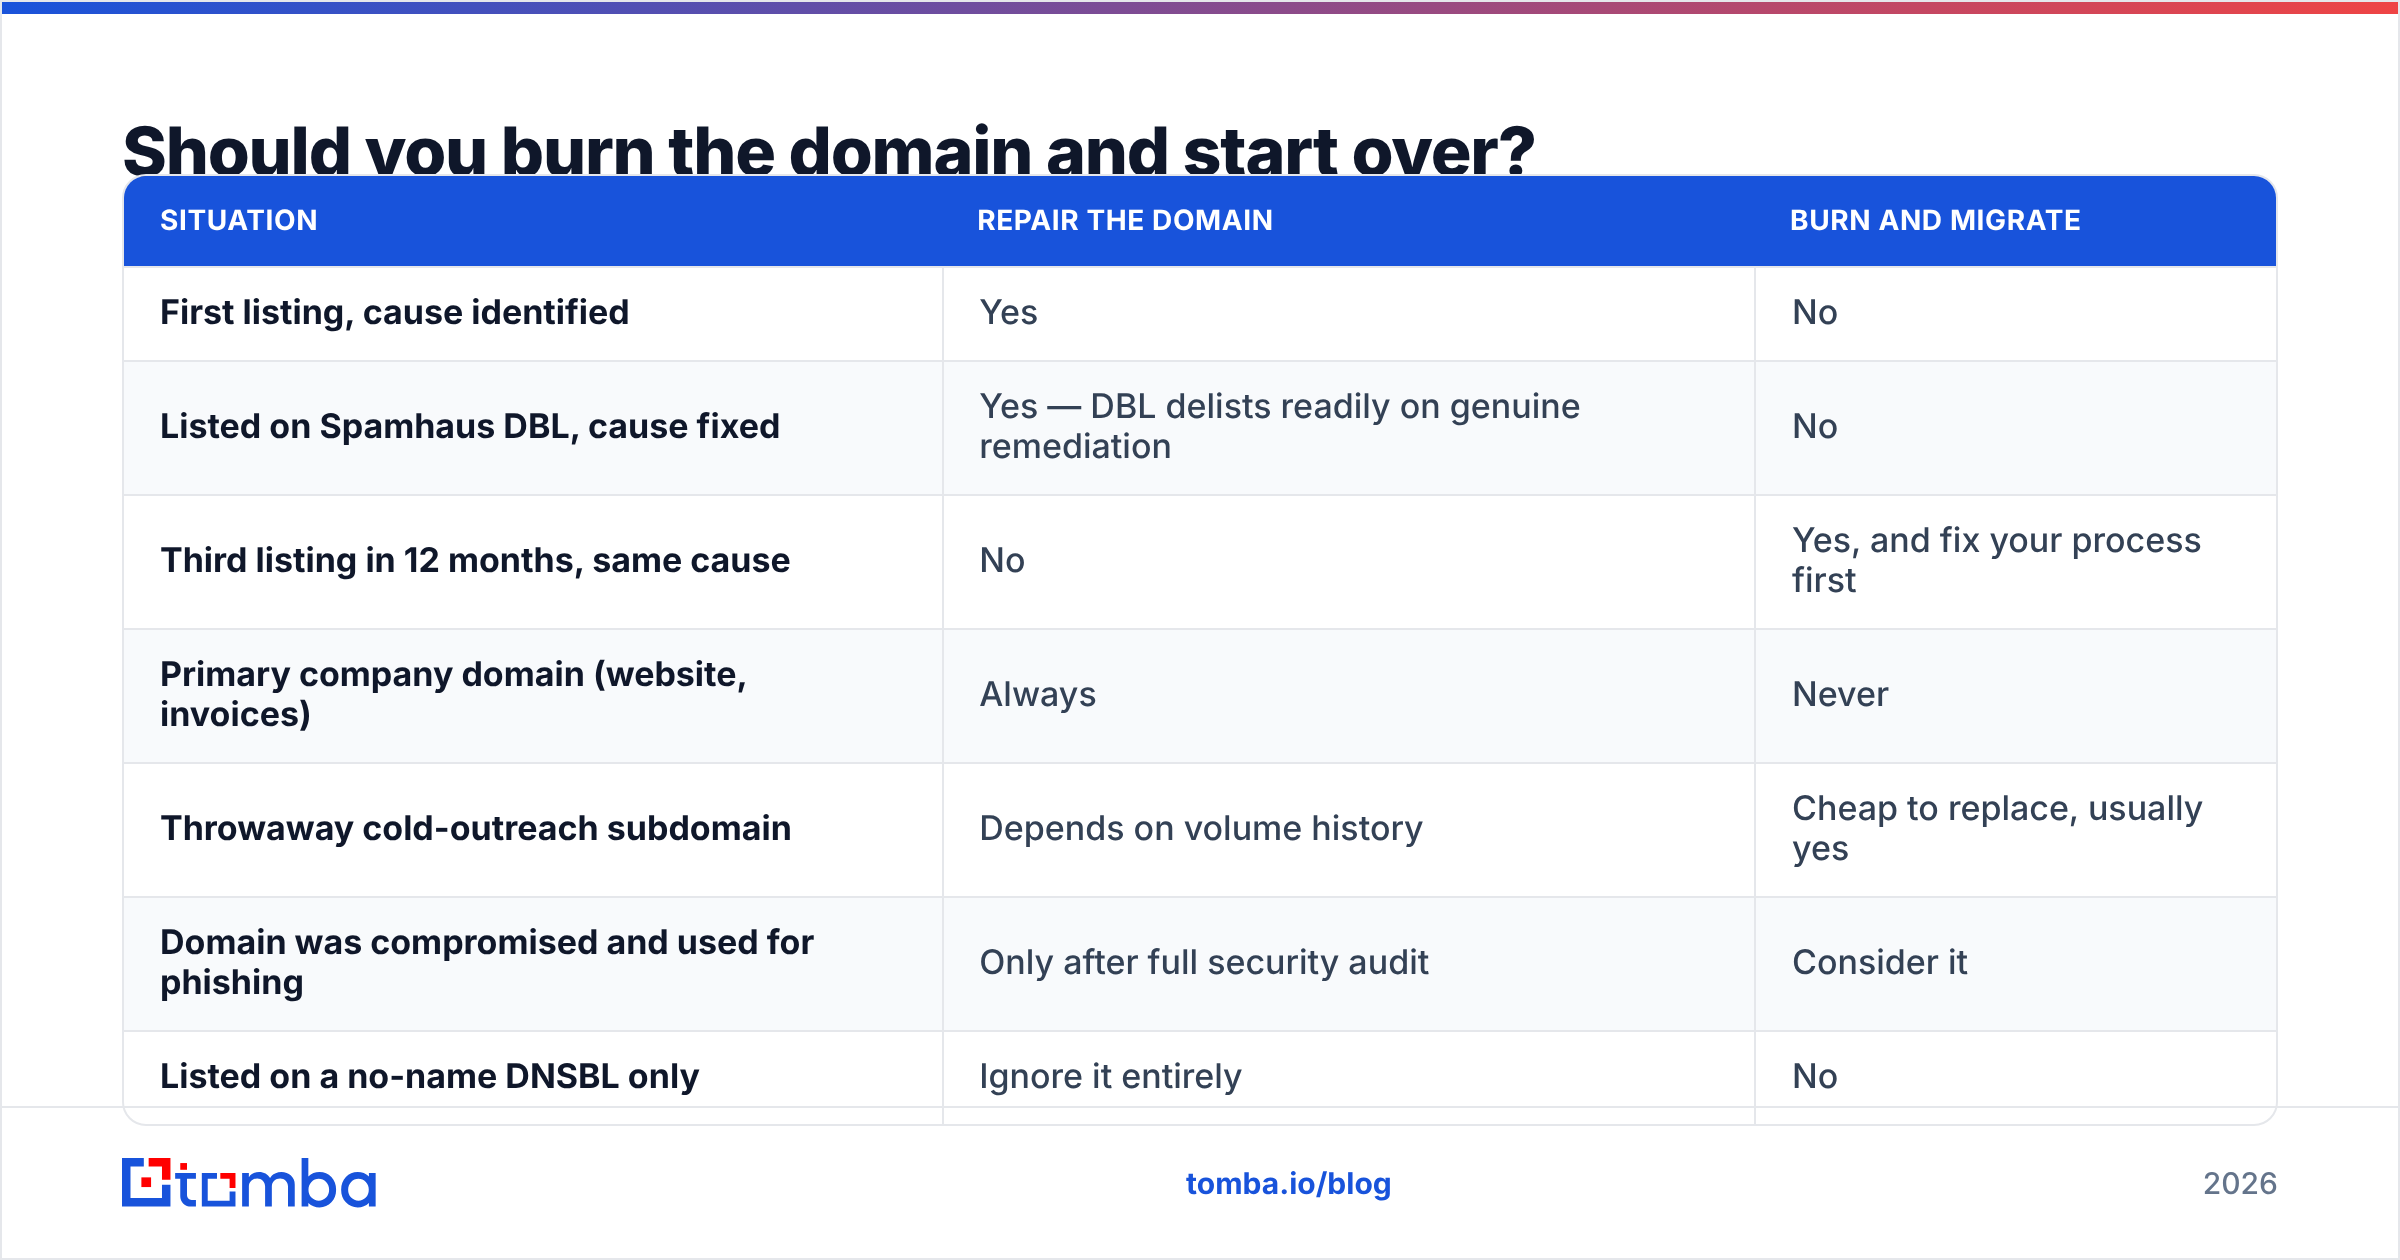Click 'No' in the Third listing row
Image resolution: width=2400 pixels, height=1260 pixels.
click(1002, 561)
